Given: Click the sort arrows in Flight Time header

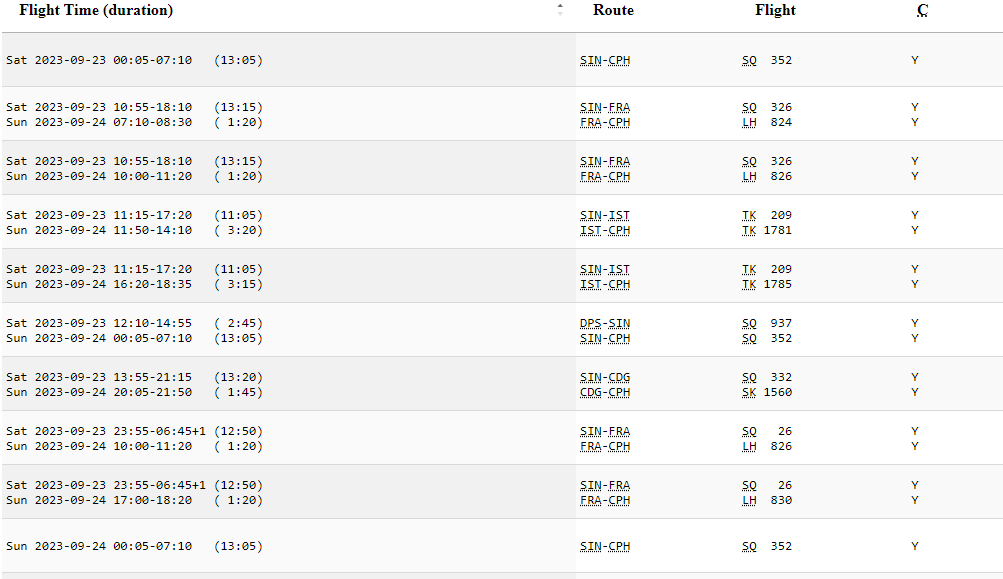Looking at the screenshot, I should [560, 10].
